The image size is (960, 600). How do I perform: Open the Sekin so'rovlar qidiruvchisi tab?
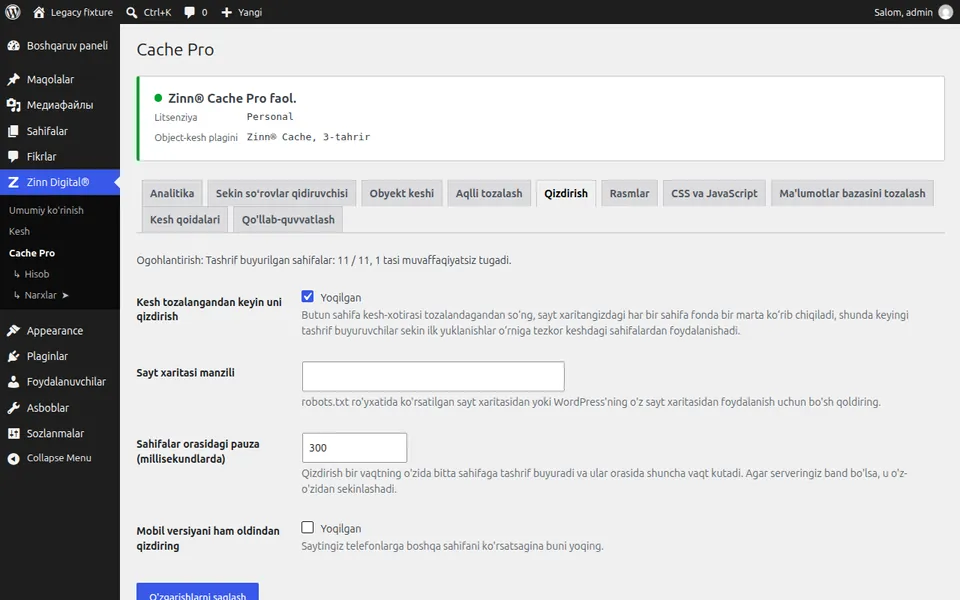coord(282,193)
